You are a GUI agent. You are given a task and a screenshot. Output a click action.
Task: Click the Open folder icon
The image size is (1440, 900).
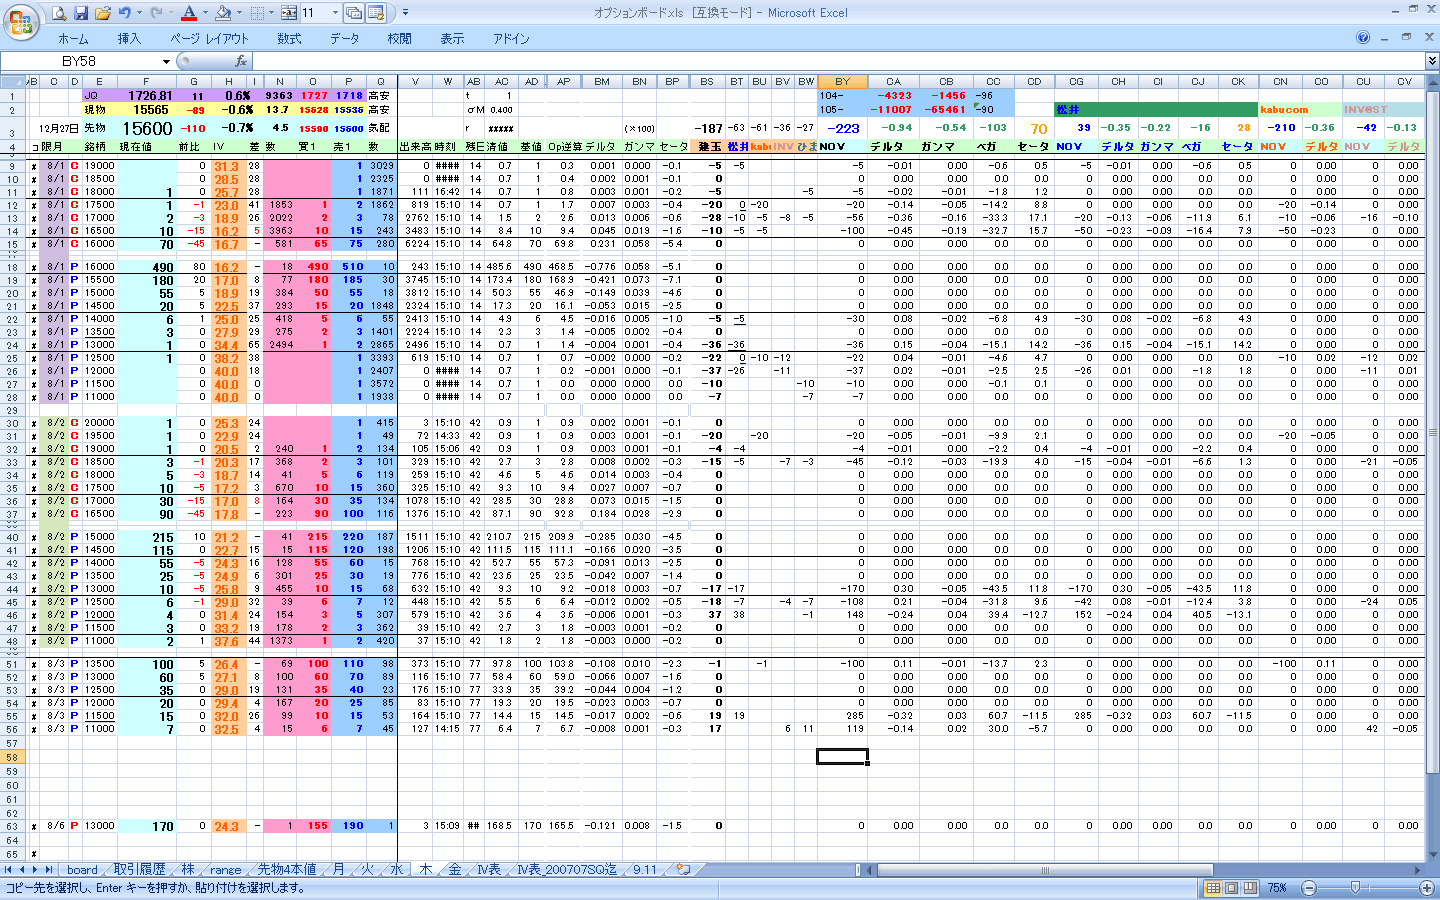click(103, 13)
